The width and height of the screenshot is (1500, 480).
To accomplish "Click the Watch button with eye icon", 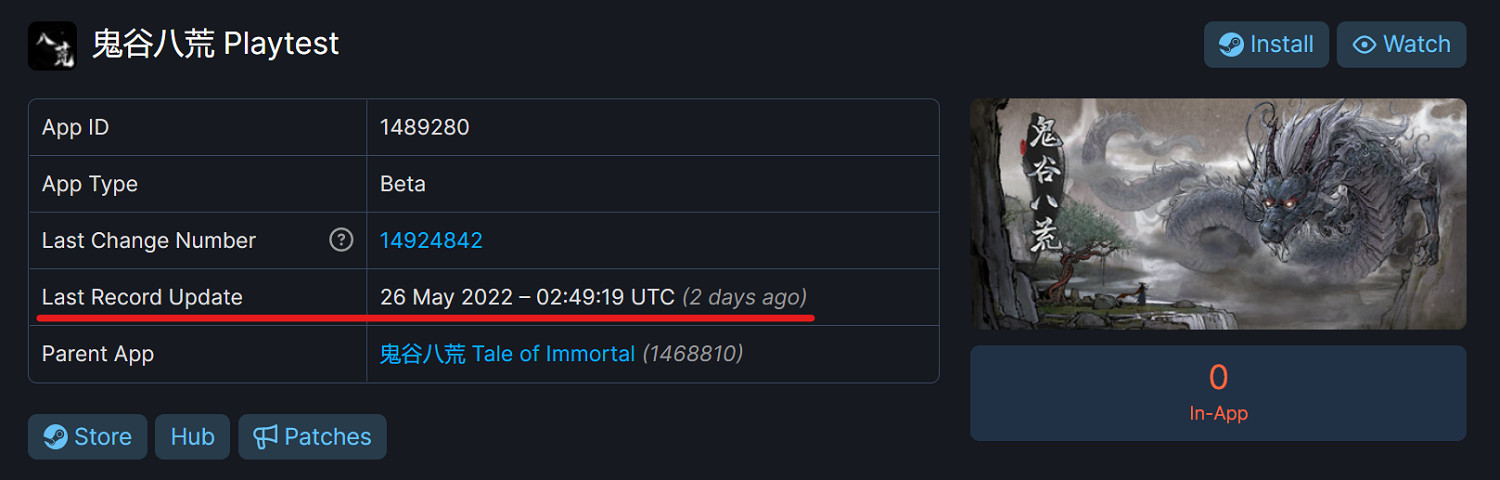I will pyautogui.click(x=1401, y=45).
